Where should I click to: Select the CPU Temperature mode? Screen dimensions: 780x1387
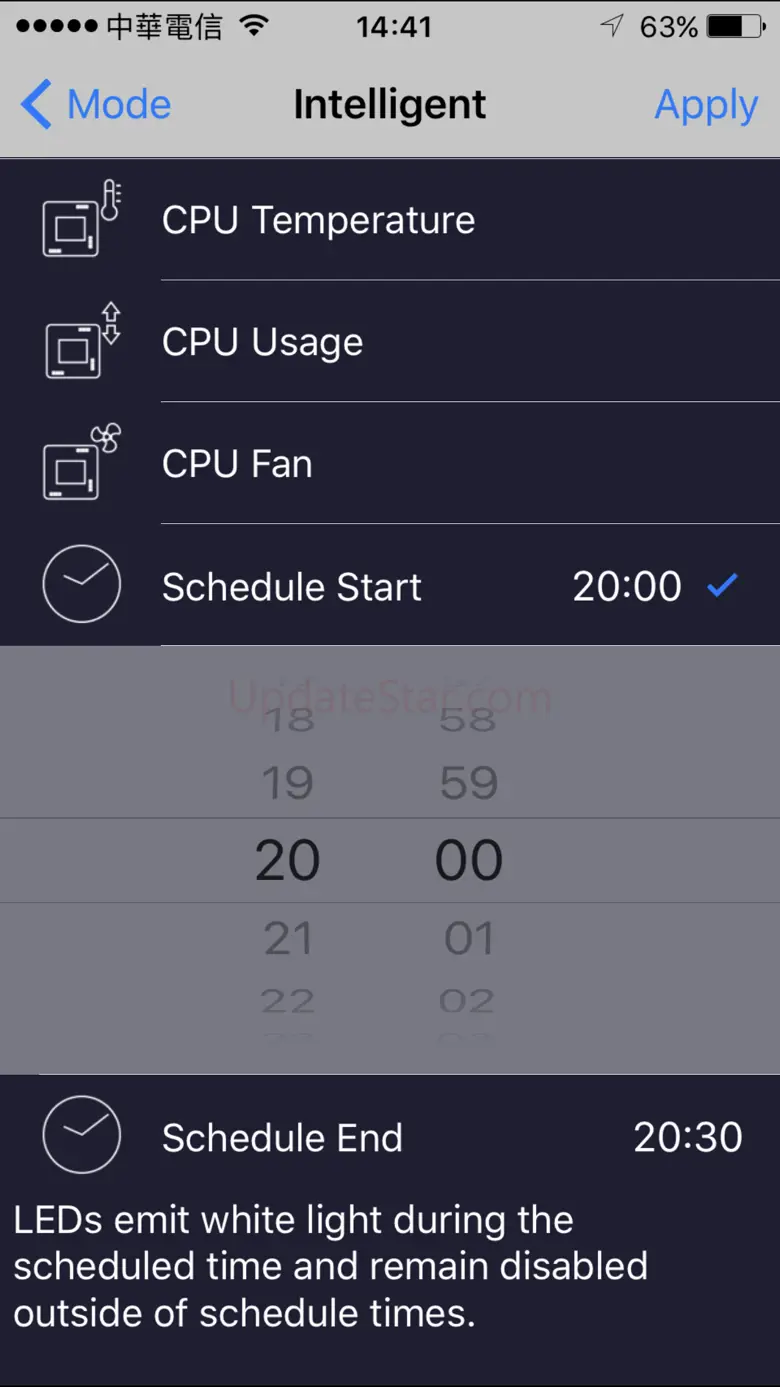tap(318, 220)
